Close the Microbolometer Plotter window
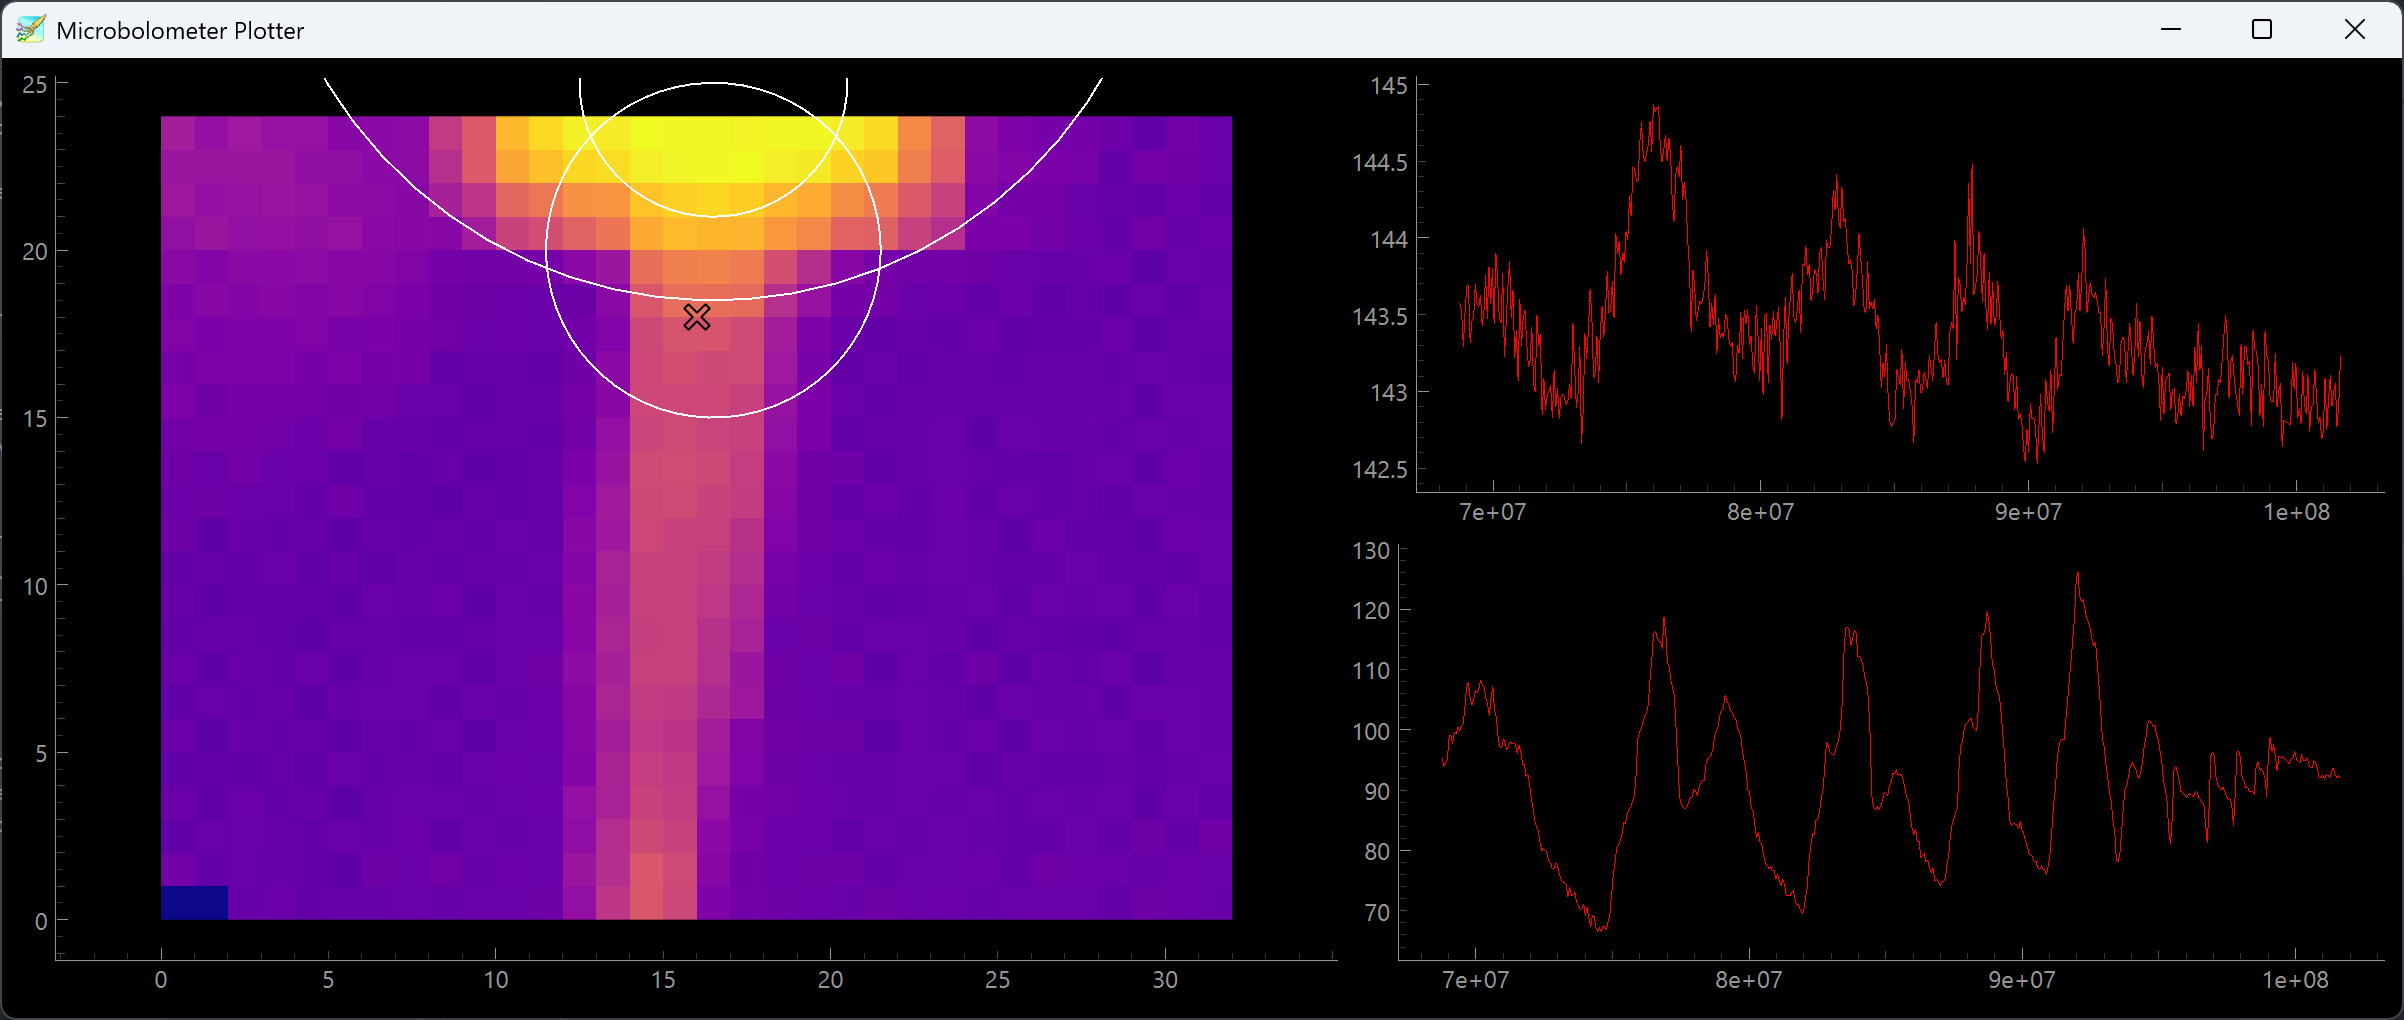Screen dimensions: 2404x1020 click(x=2354, y=30)
